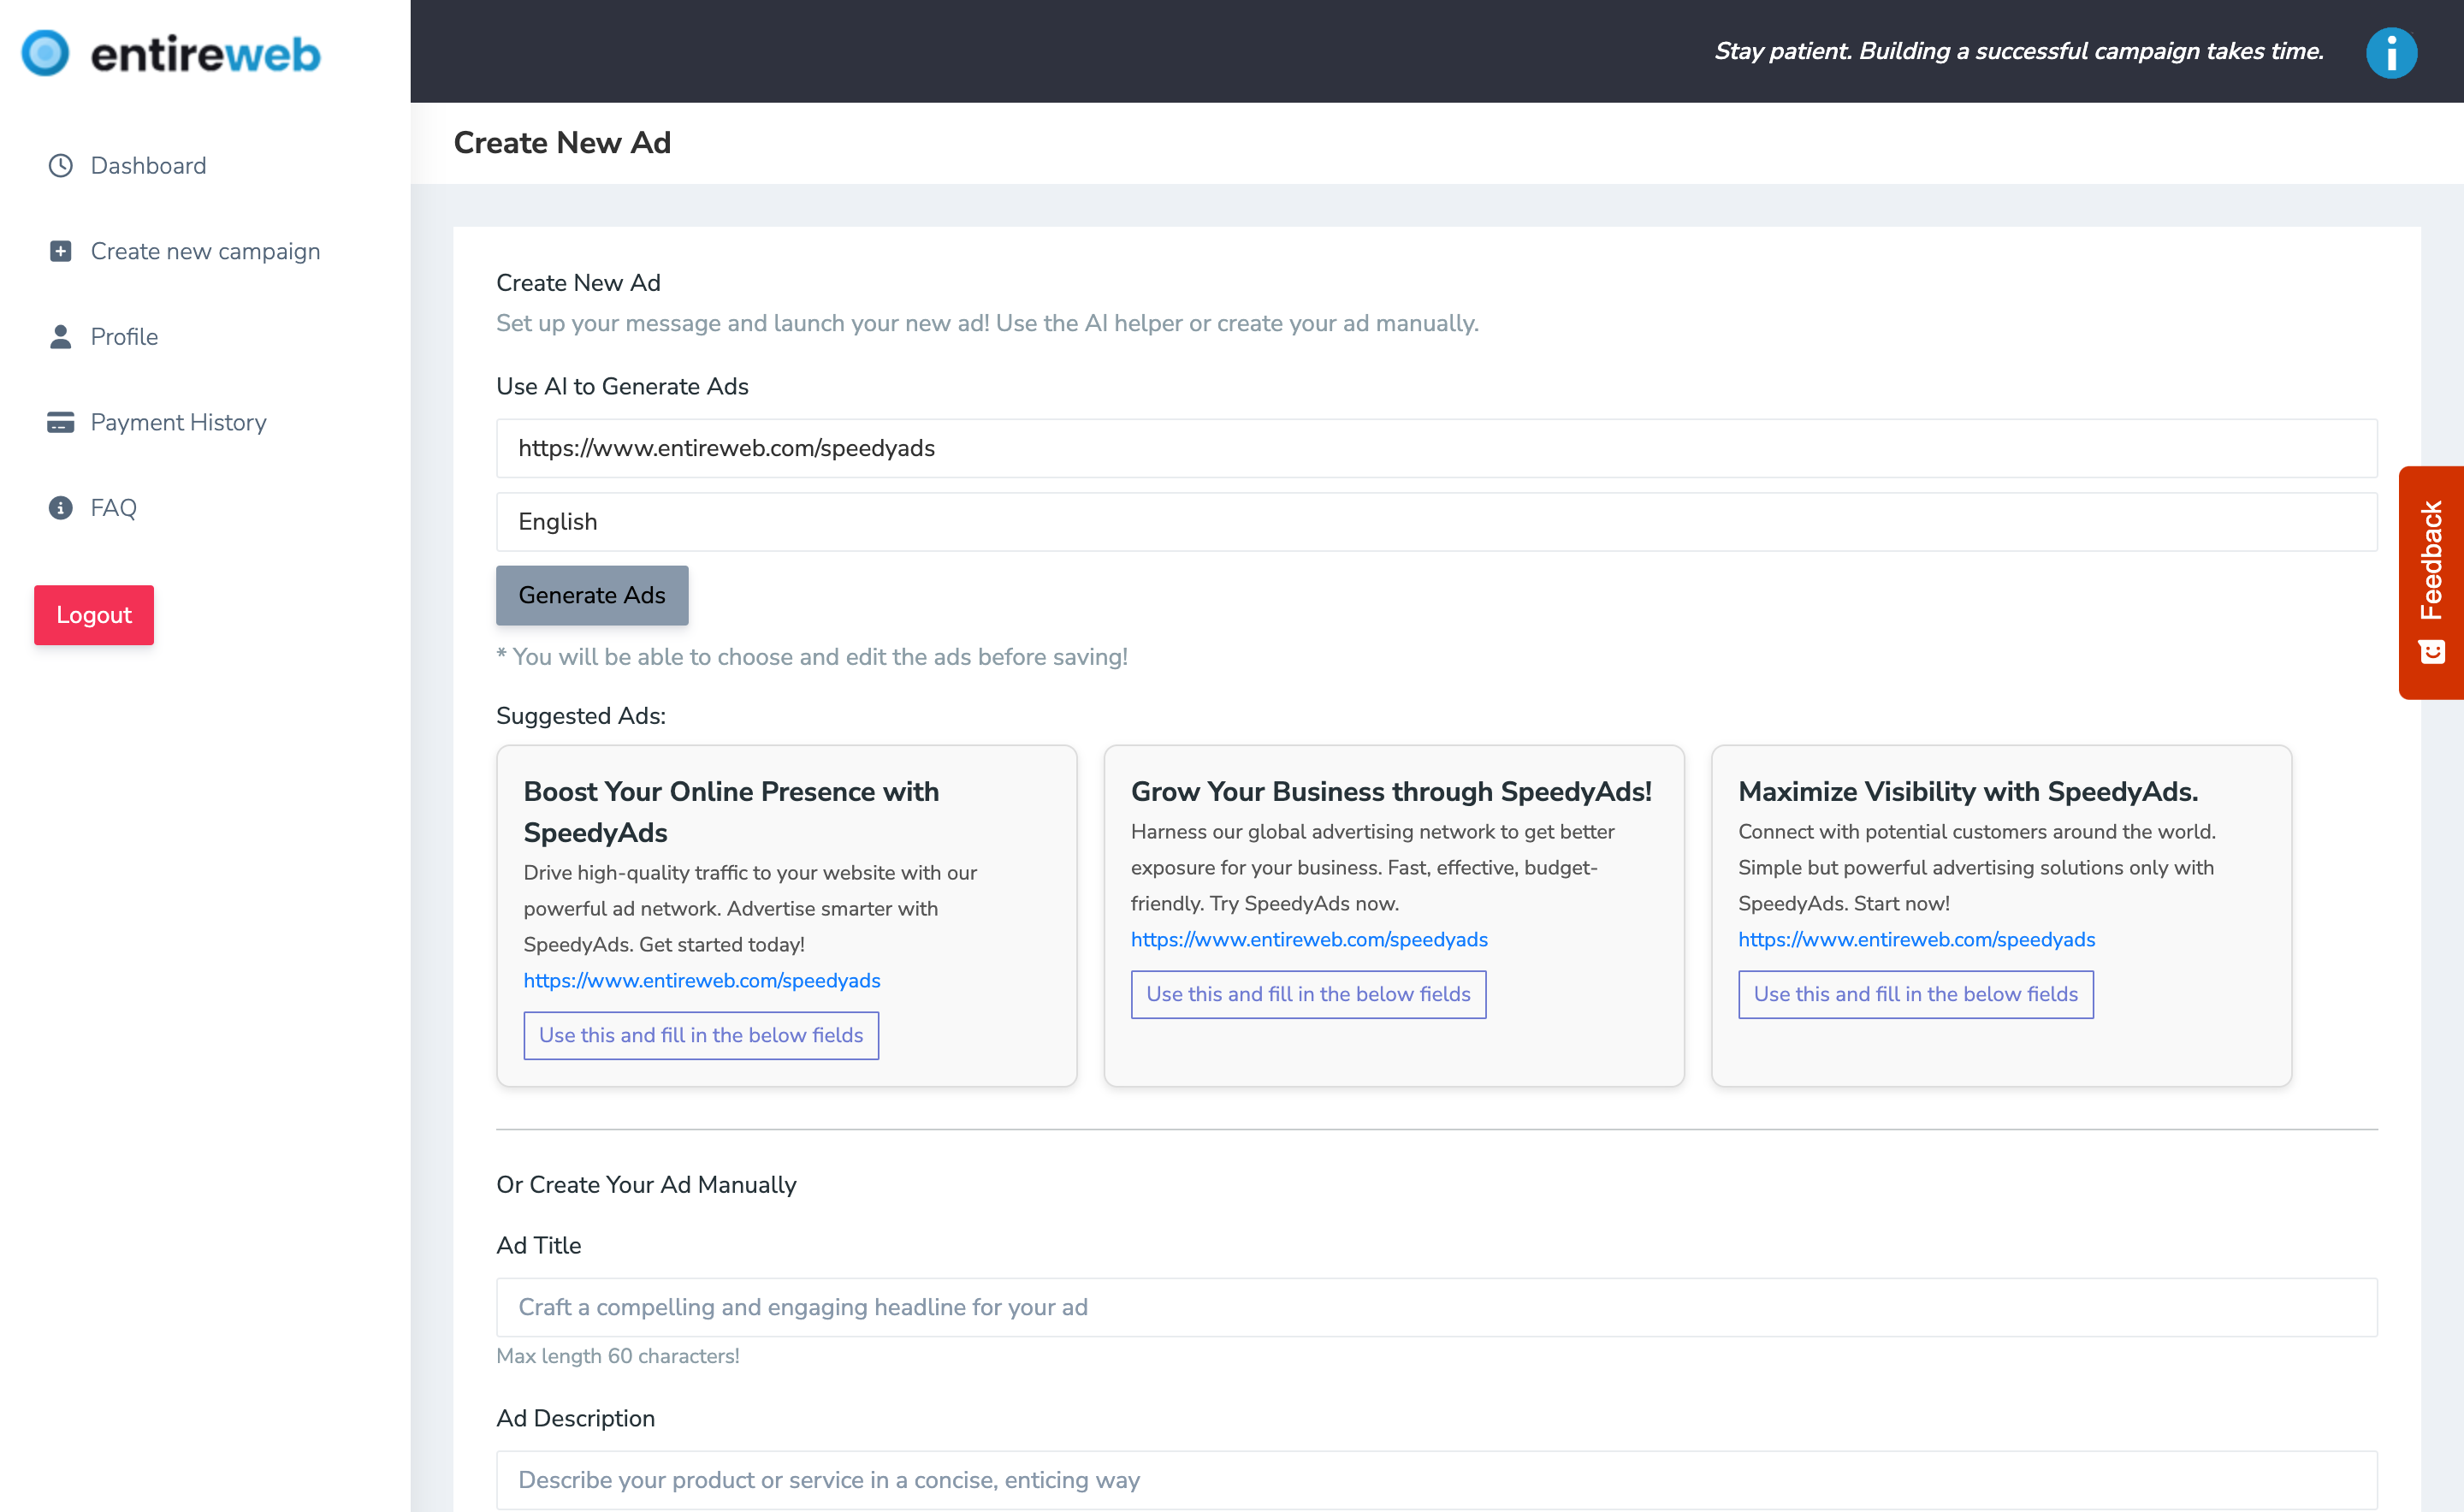Screen dimensions: 2464x1512
Task: Use the 'Boost Your Online Presence' ad suggestion
Action: coord(700,1035)
